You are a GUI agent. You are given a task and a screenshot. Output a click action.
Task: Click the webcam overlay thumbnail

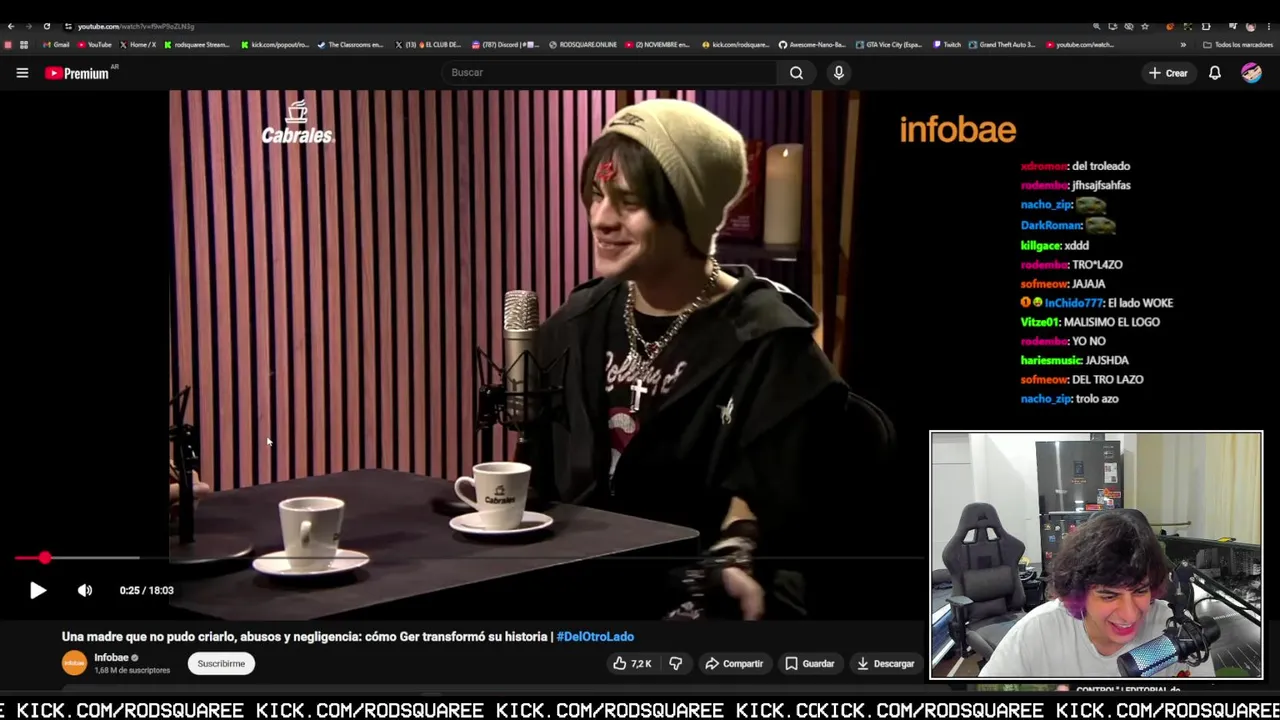[x=1096, y=555]
